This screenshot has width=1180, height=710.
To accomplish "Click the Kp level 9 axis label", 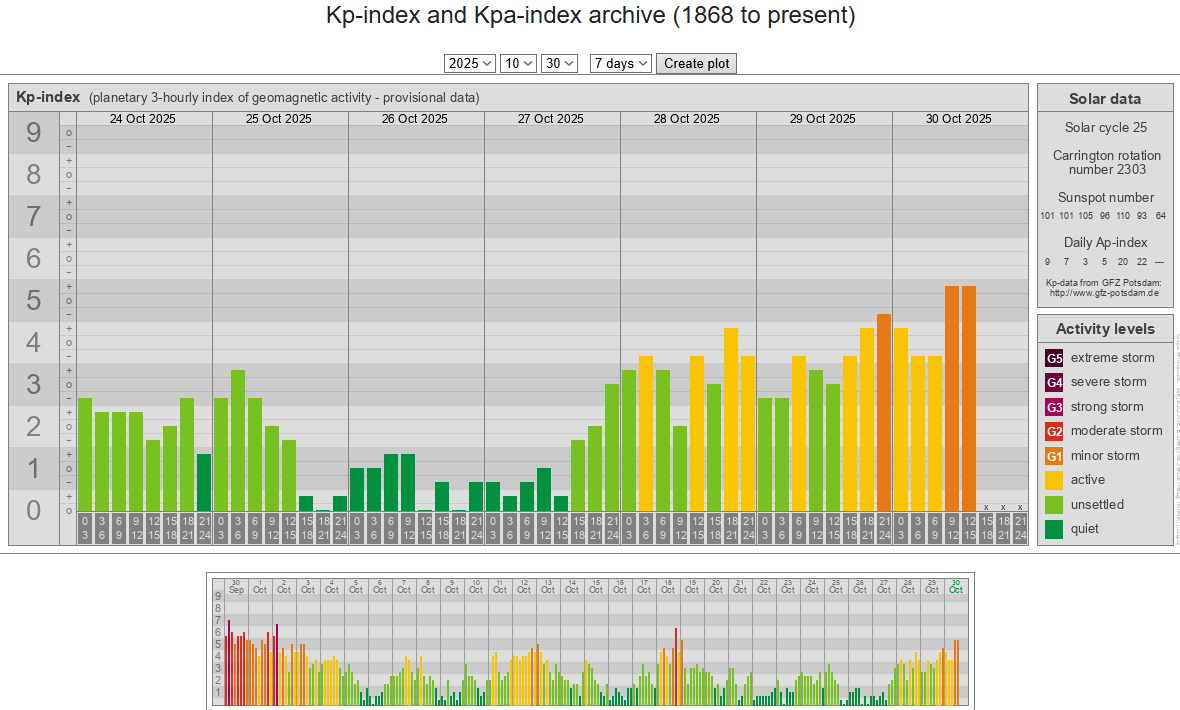I will (34, 133).
